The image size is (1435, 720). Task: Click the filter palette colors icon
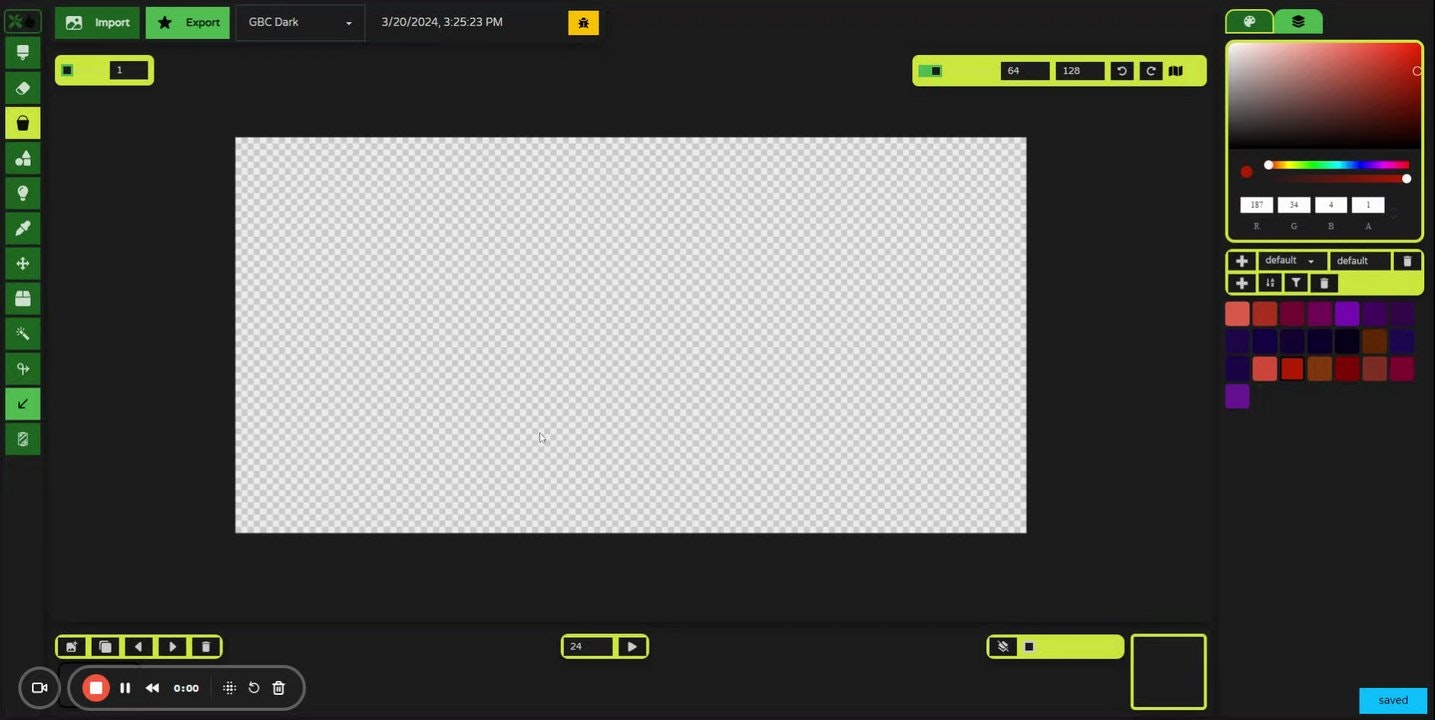[x=1295, y=282]
